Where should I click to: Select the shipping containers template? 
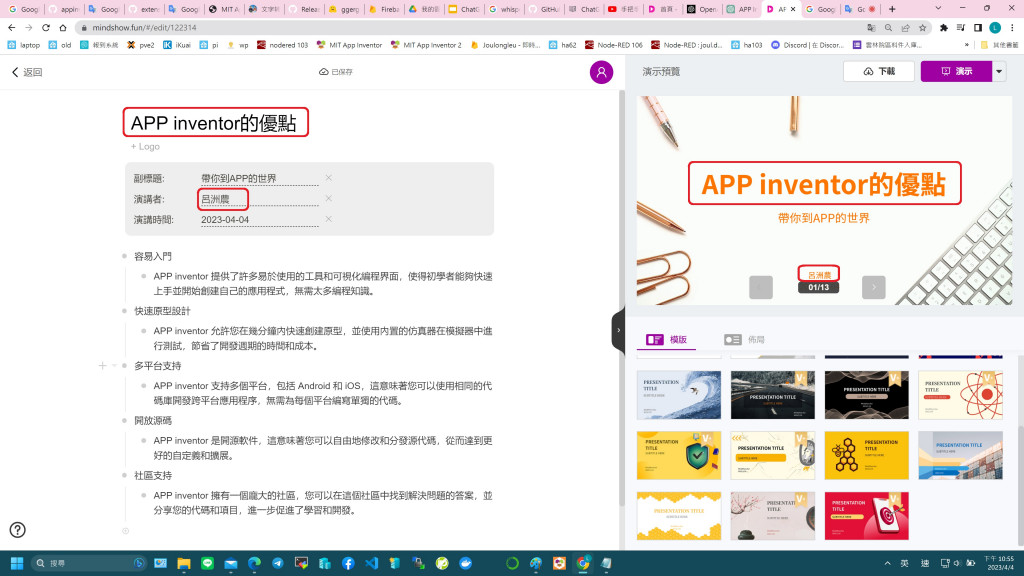pyautogui.click(x=961, y=455)
